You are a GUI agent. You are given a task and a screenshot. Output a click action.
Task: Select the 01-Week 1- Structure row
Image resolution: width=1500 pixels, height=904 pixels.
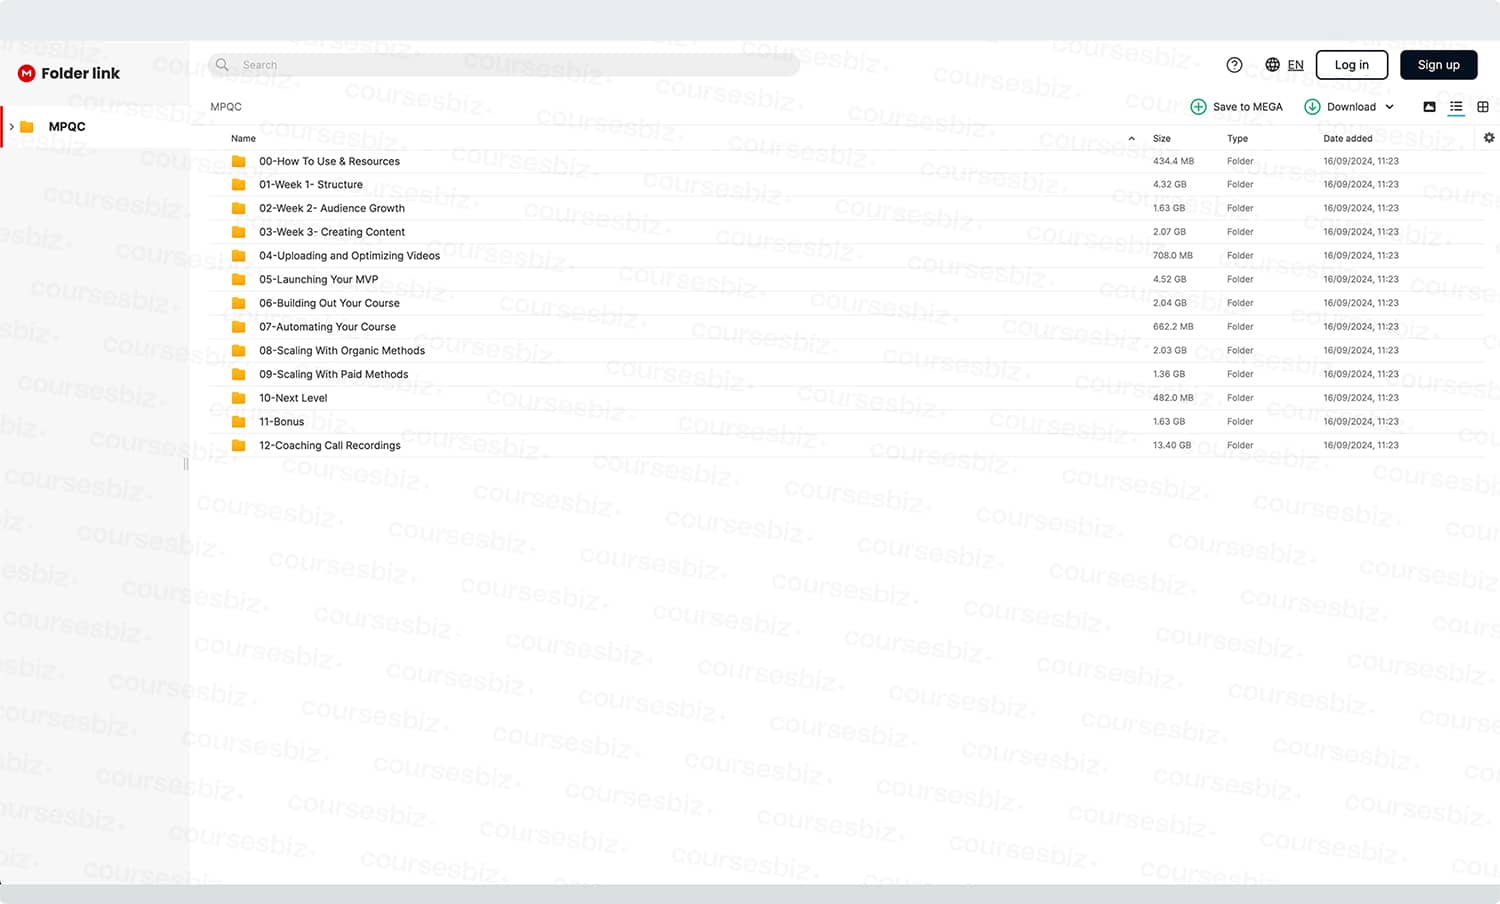[x=846, y=185]
